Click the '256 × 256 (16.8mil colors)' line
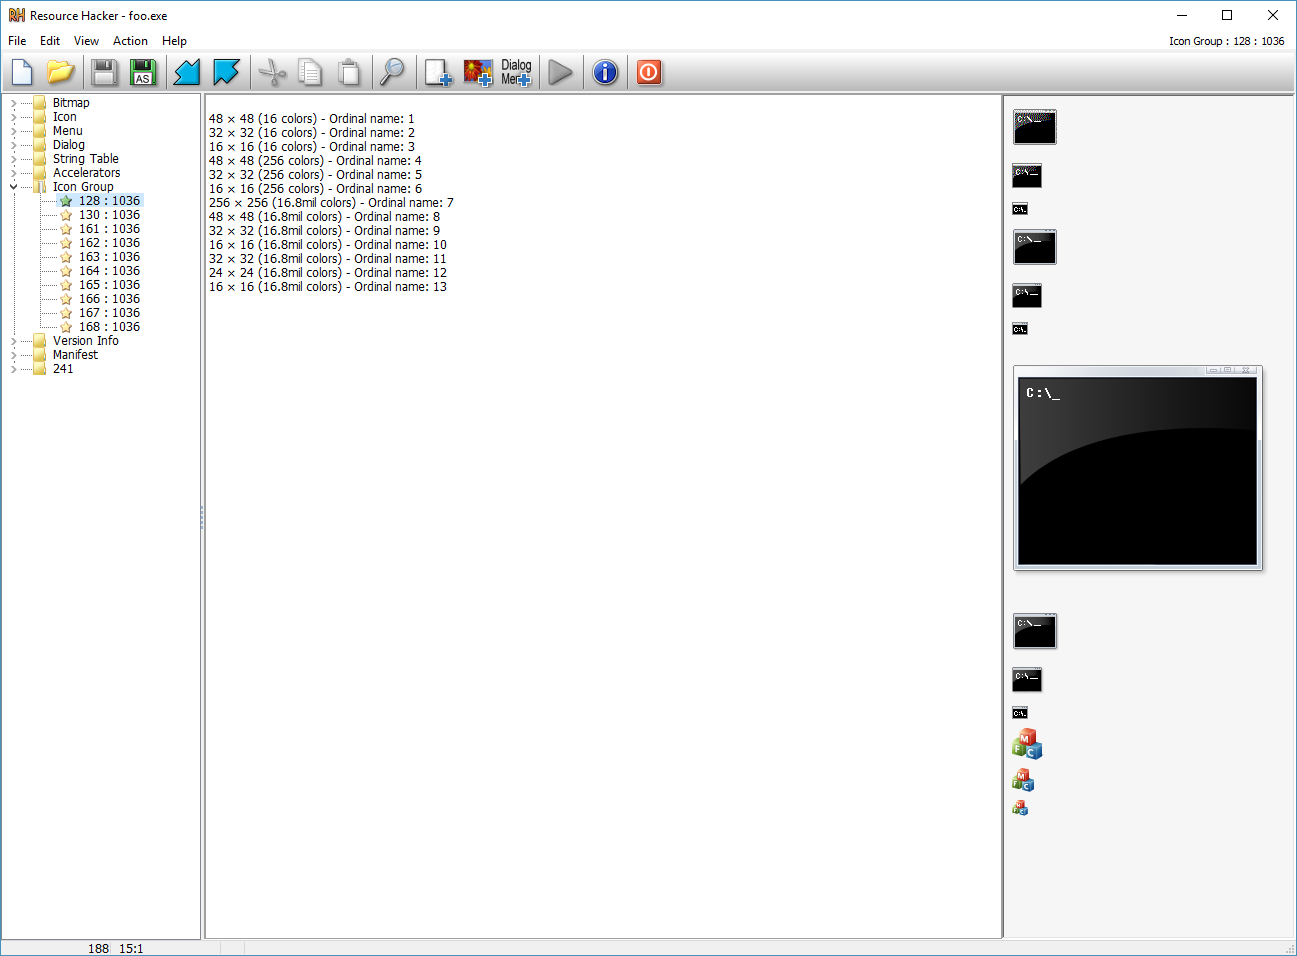Viewport: 1297px width, 956px height. (x=331, y=203)
